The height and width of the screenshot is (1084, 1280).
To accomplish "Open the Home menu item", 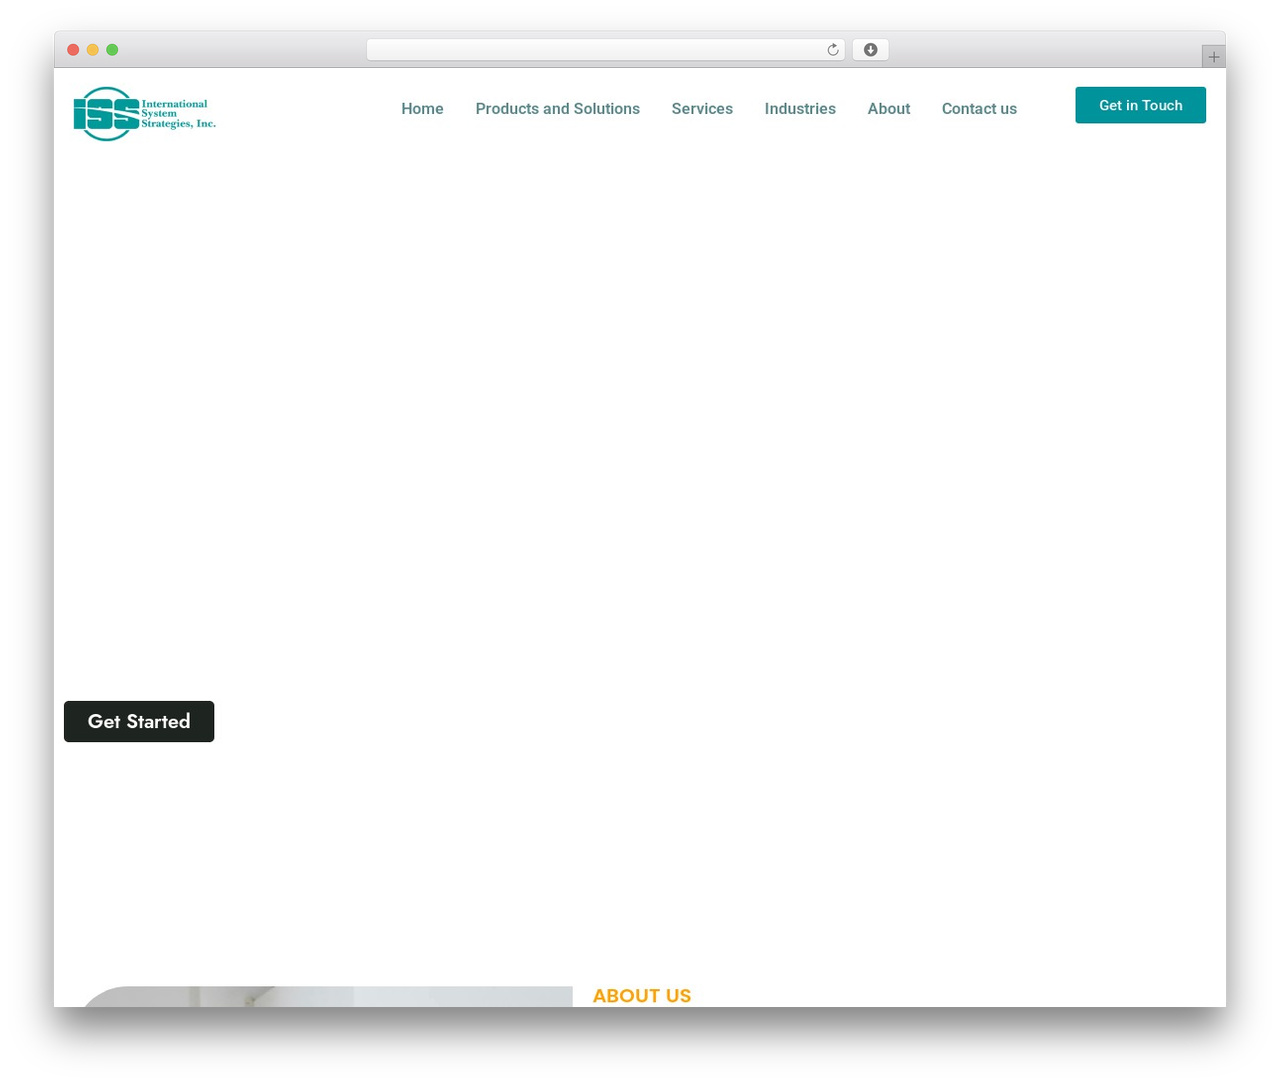I will (422, 109).
